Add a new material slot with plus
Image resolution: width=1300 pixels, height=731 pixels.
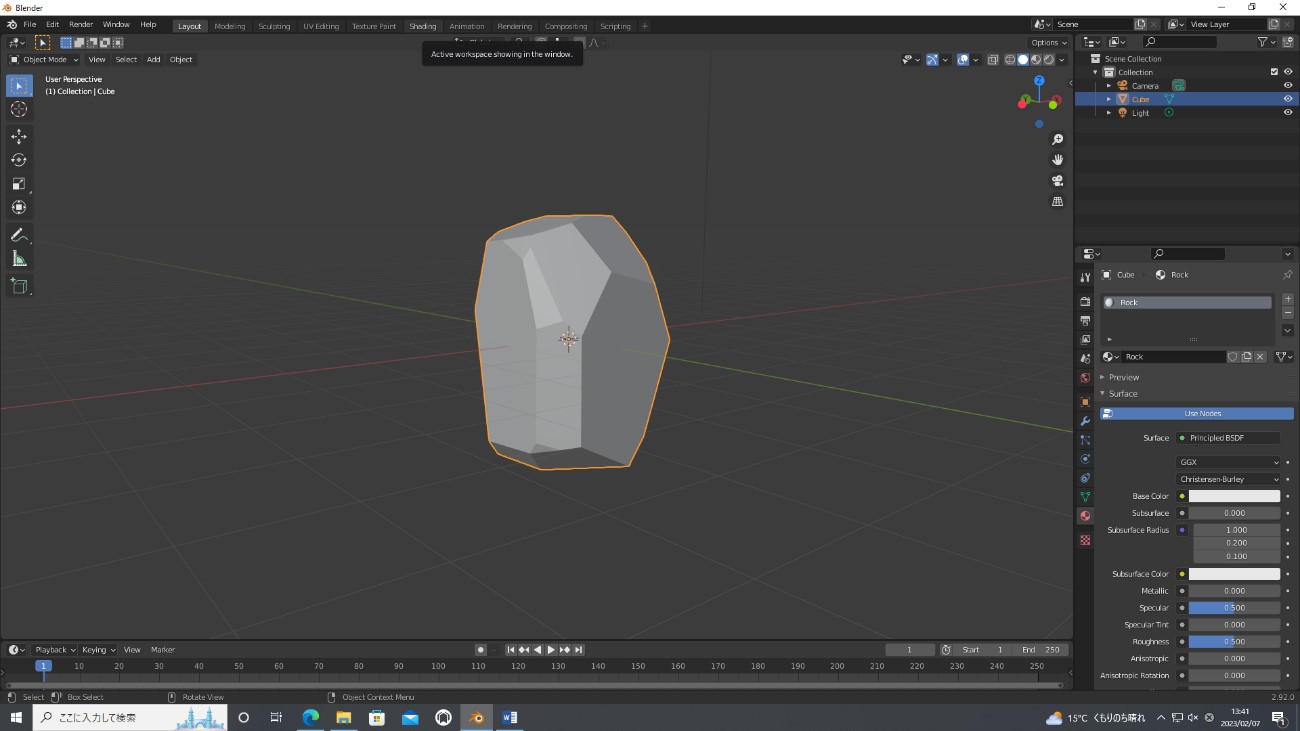point(1287,300)
